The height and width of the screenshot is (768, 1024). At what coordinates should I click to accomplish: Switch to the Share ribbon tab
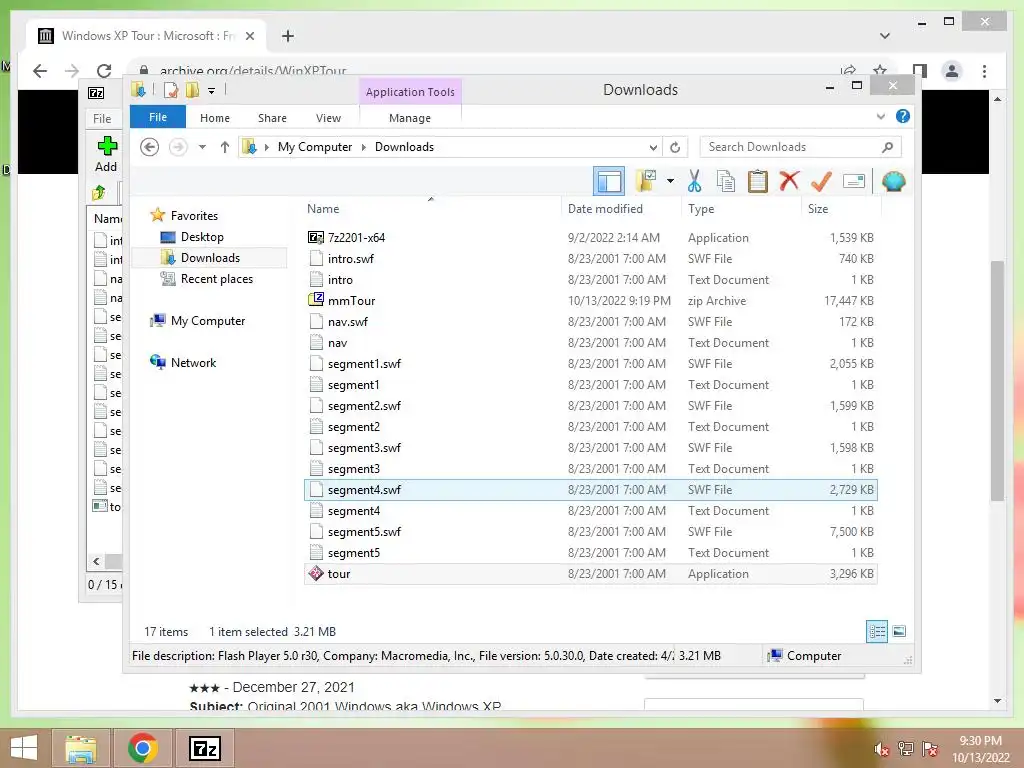(272, 118)
